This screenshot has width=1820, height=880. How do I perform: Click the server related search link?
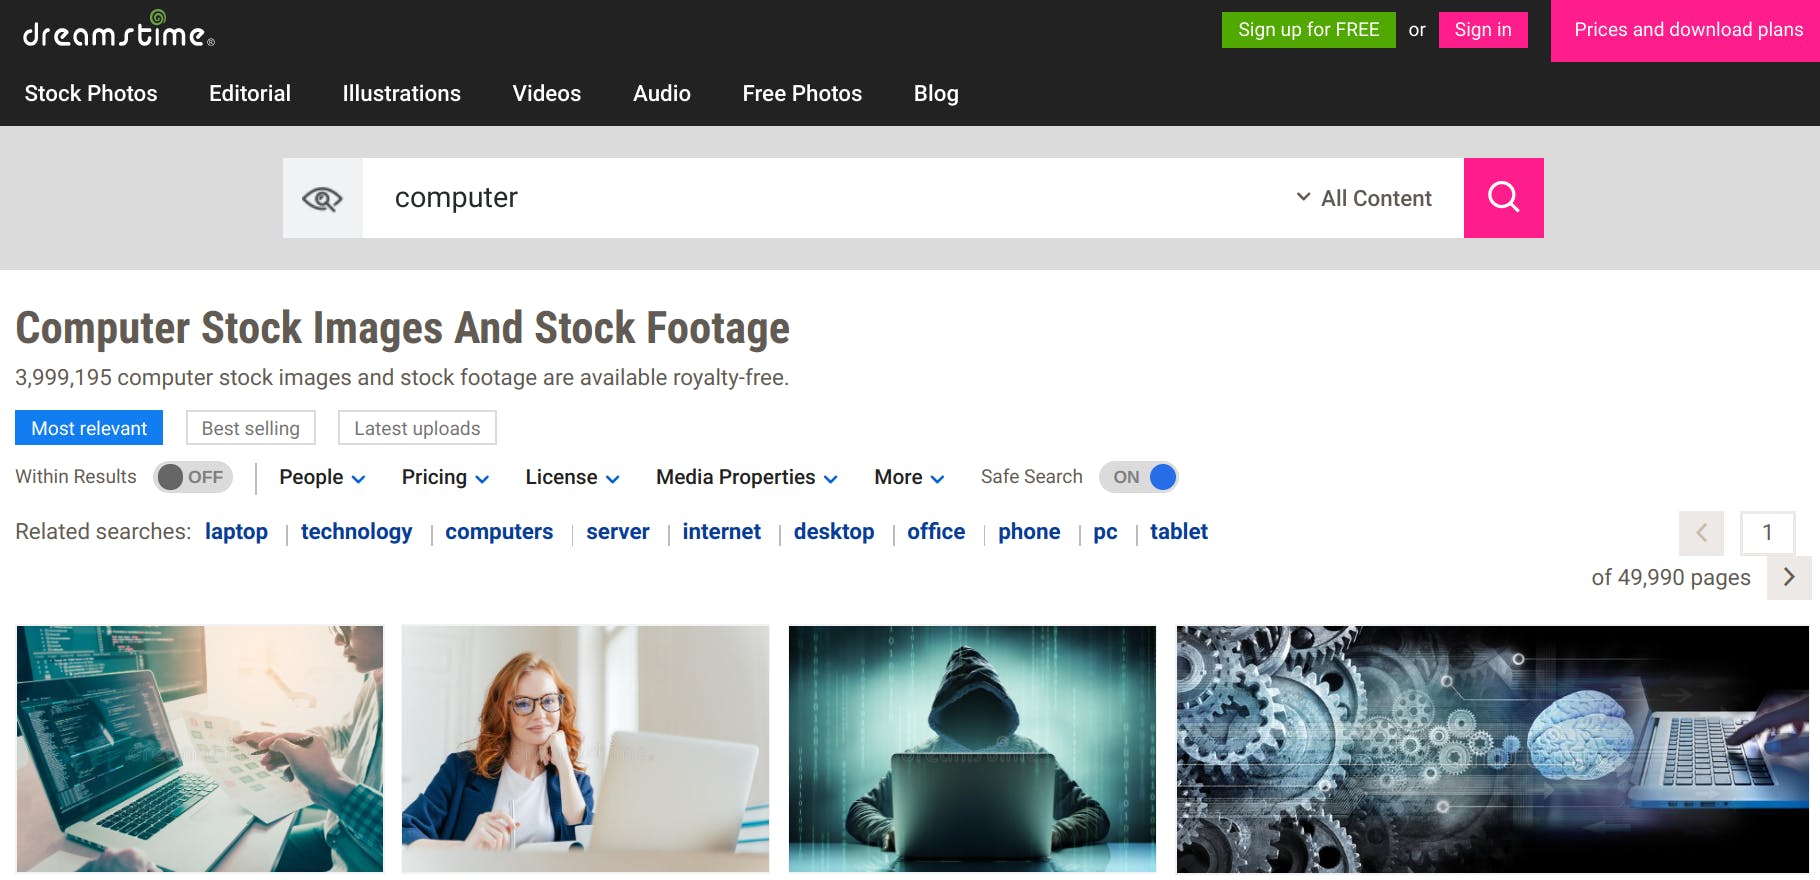618,532
